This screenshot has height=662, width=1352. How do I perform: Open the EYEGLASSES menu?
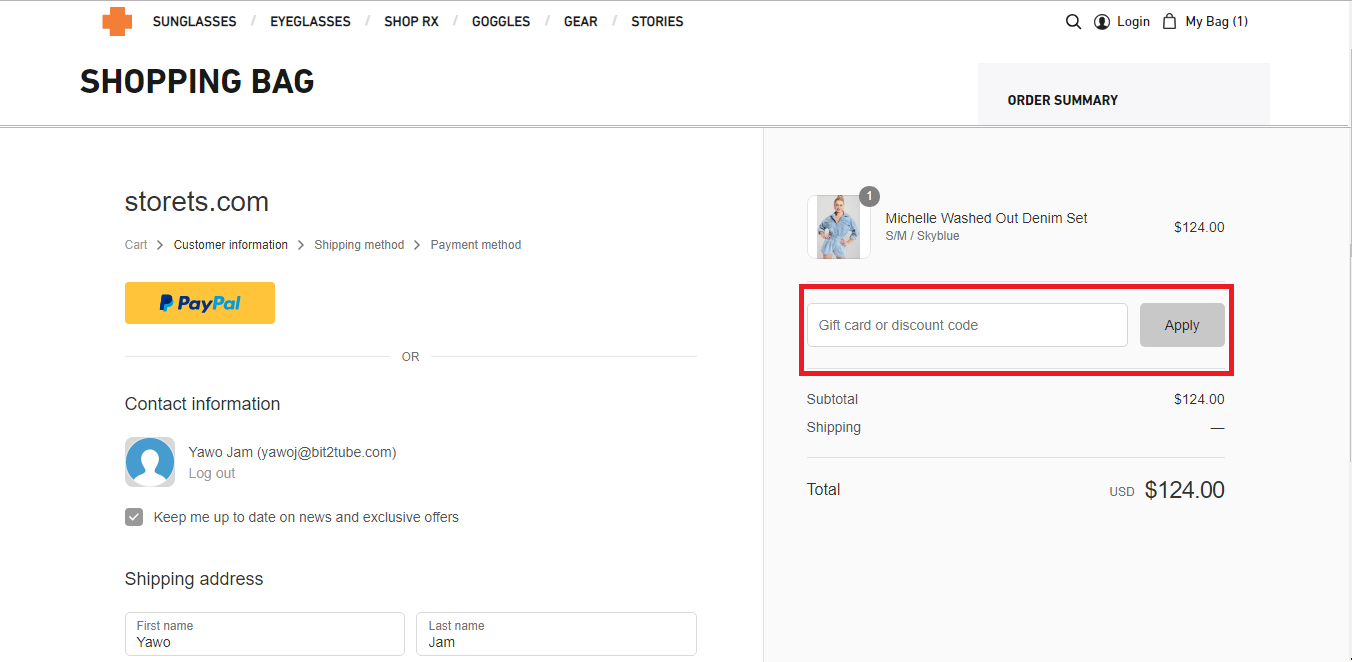[x=310, y=21]
